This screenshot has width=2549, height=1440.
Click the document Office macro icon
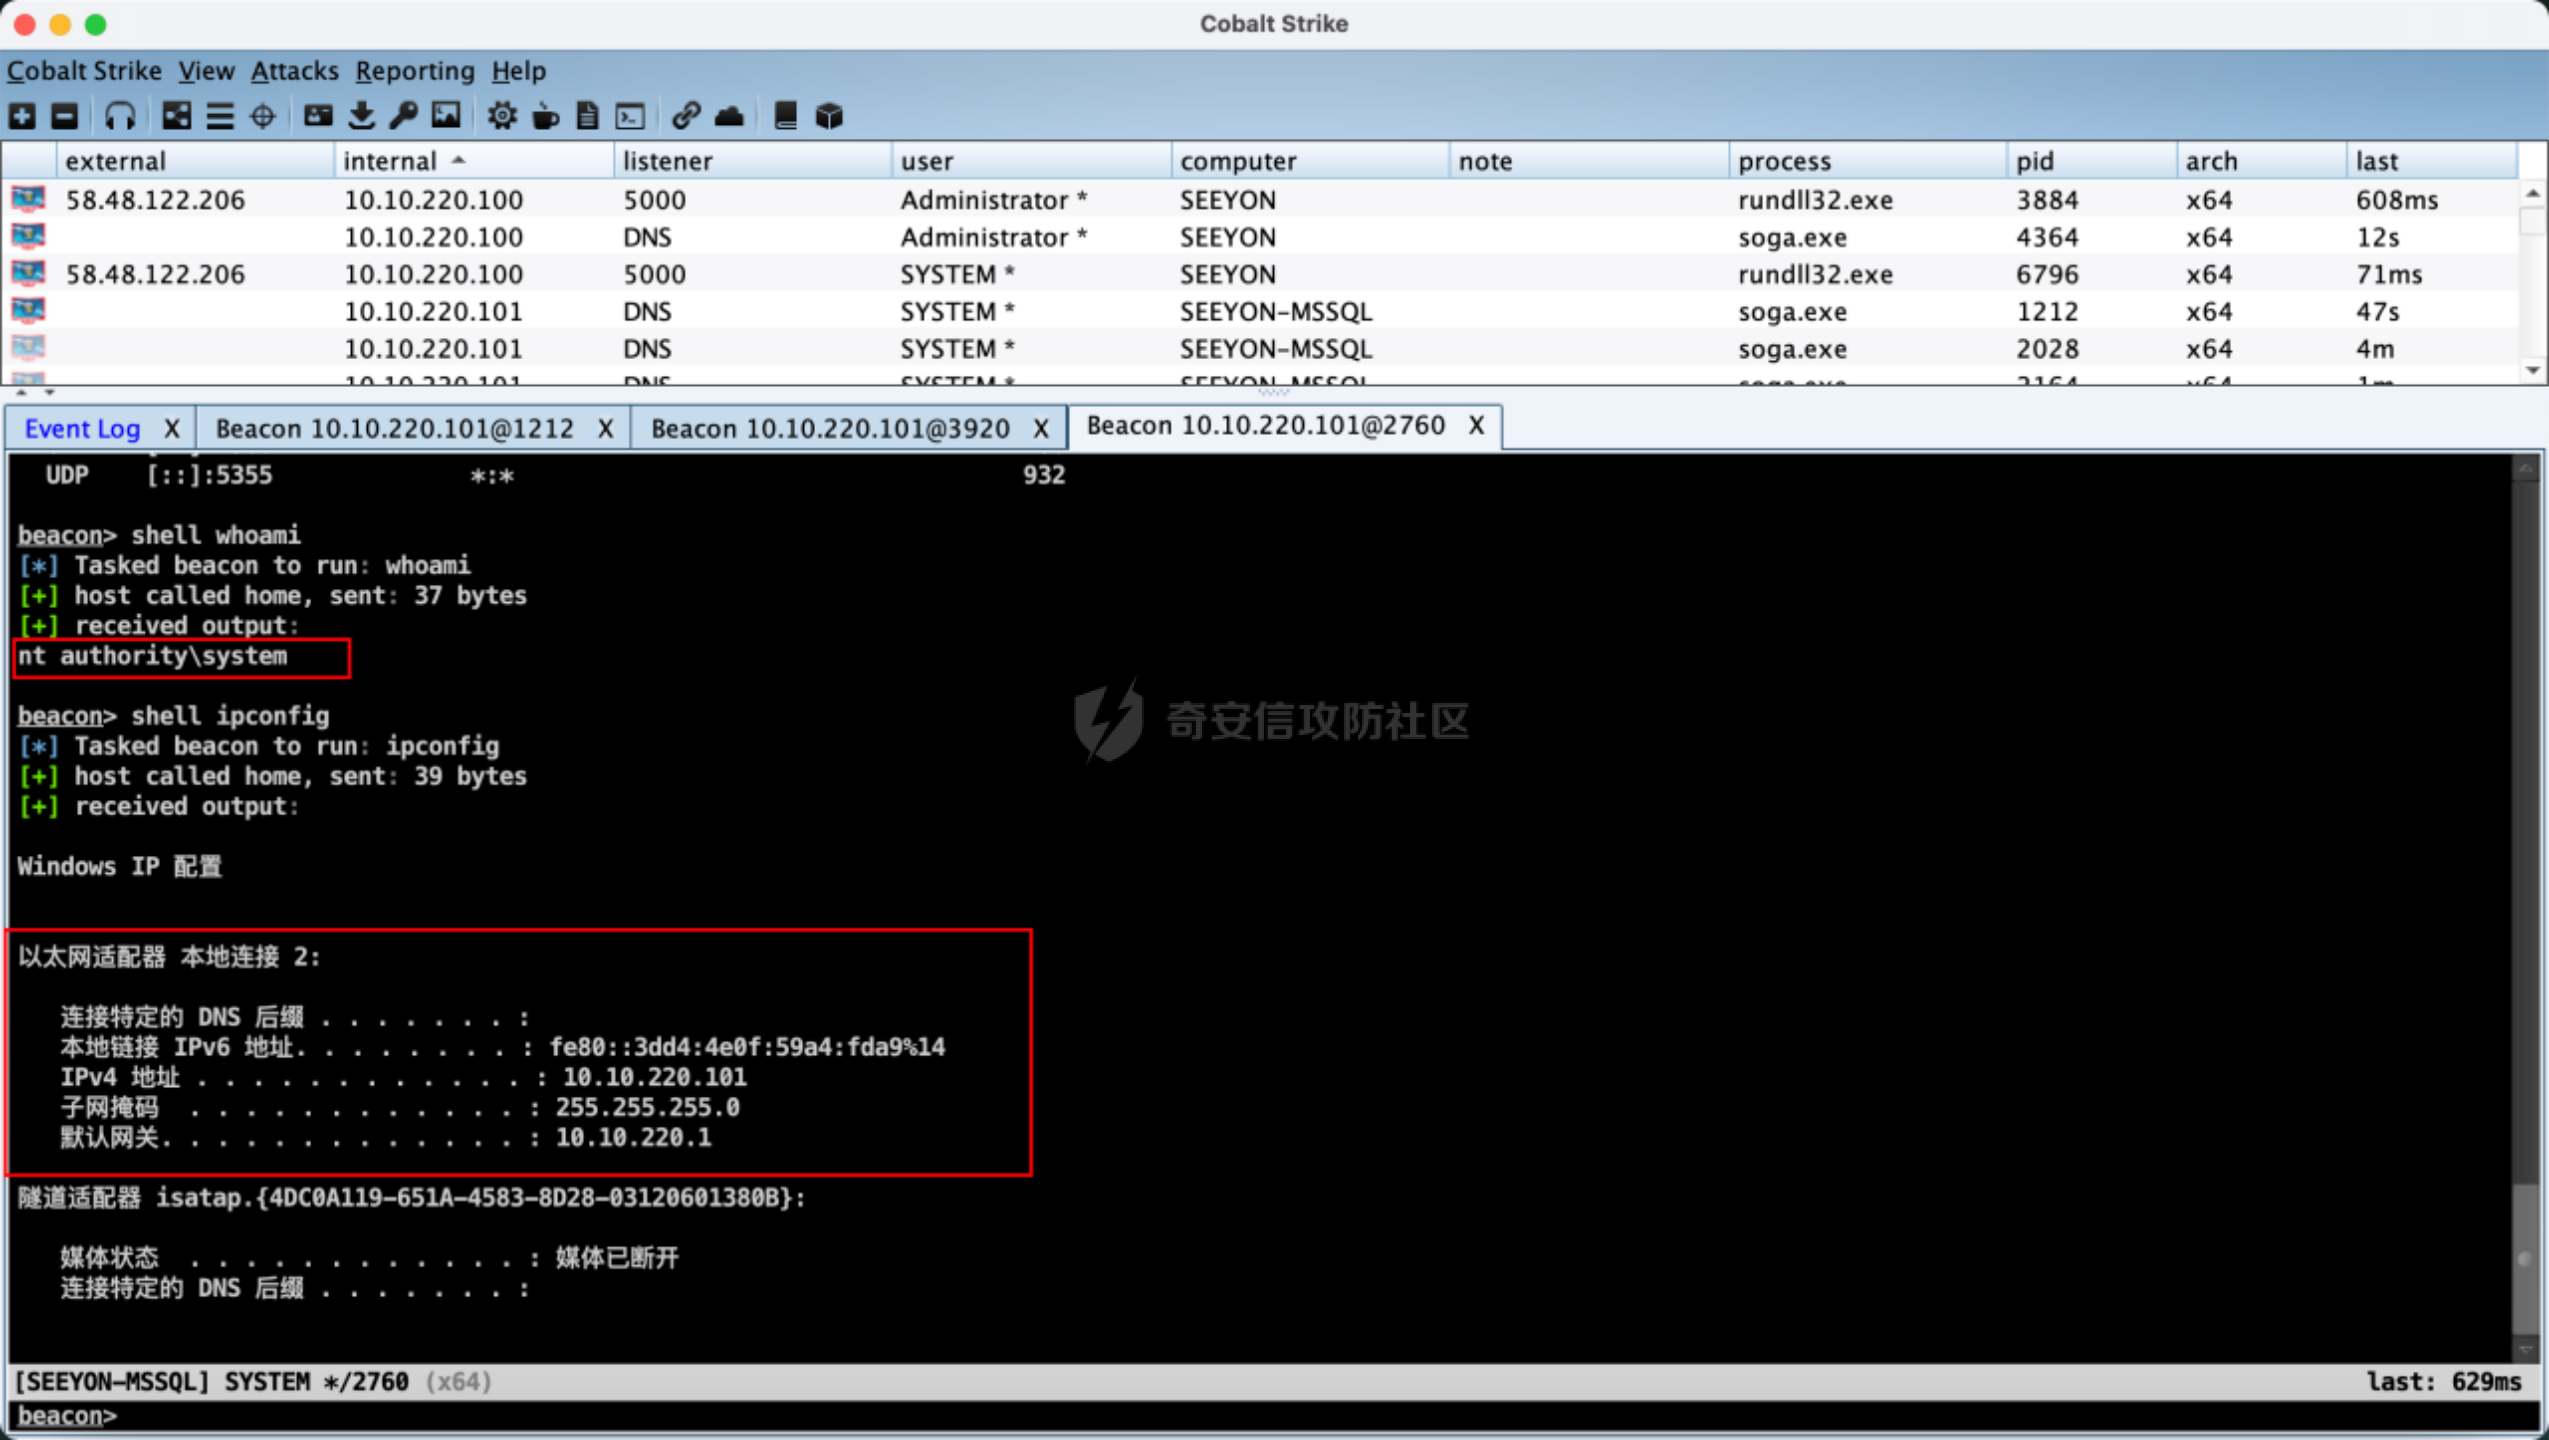(587, 116)
